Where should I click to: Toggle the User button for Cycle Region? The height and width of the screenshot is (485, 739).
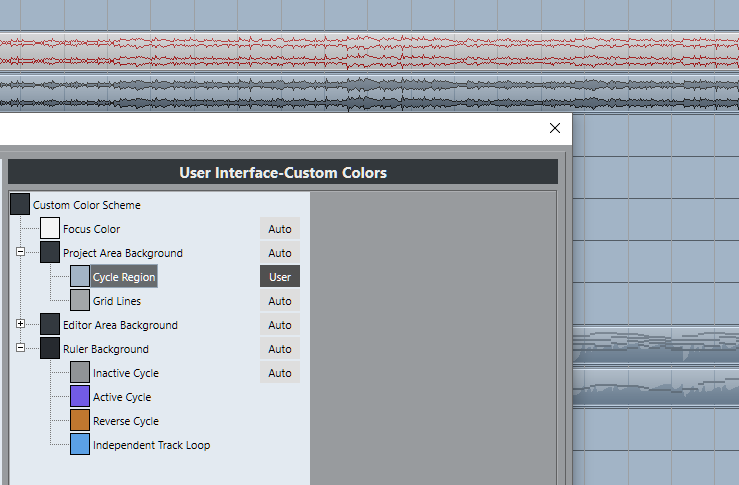(x=280, y=277)
